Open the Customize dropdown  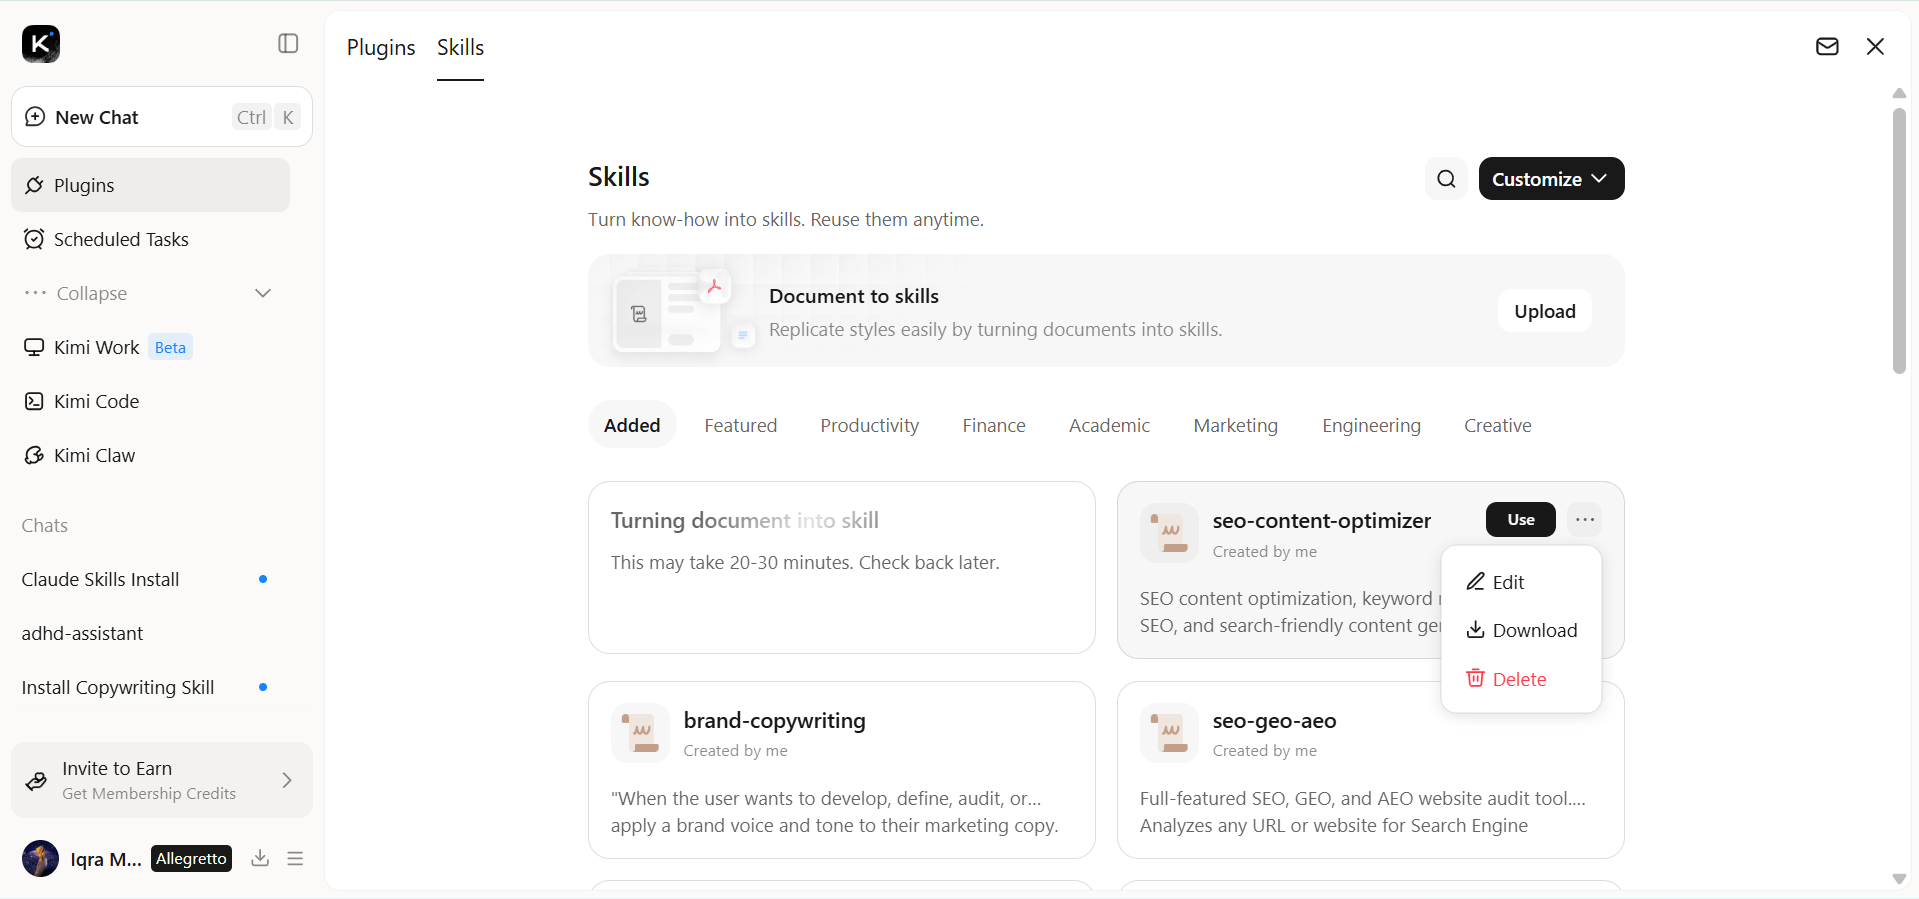[x=1551, y=179]
